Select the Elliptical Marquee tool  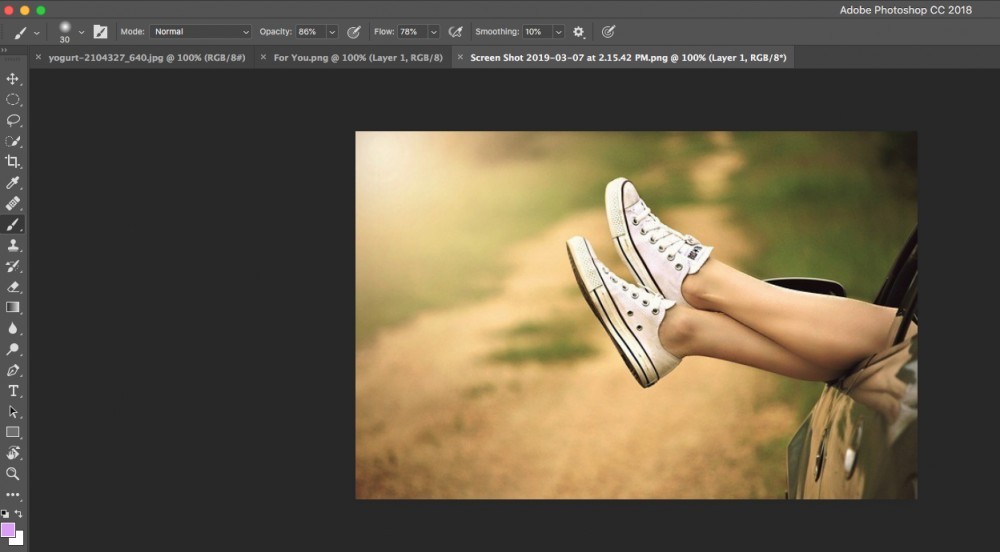[13, 99]
